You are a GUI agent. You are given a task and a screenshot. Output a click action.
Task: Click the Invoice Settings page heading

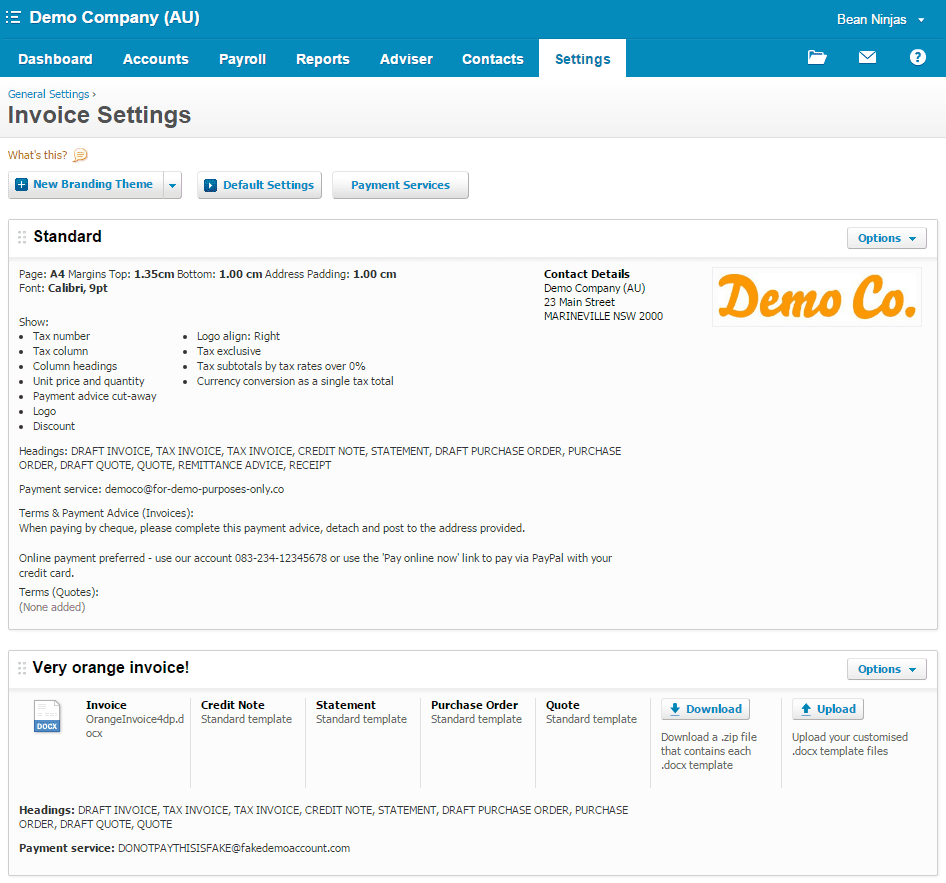coord(100,115)
